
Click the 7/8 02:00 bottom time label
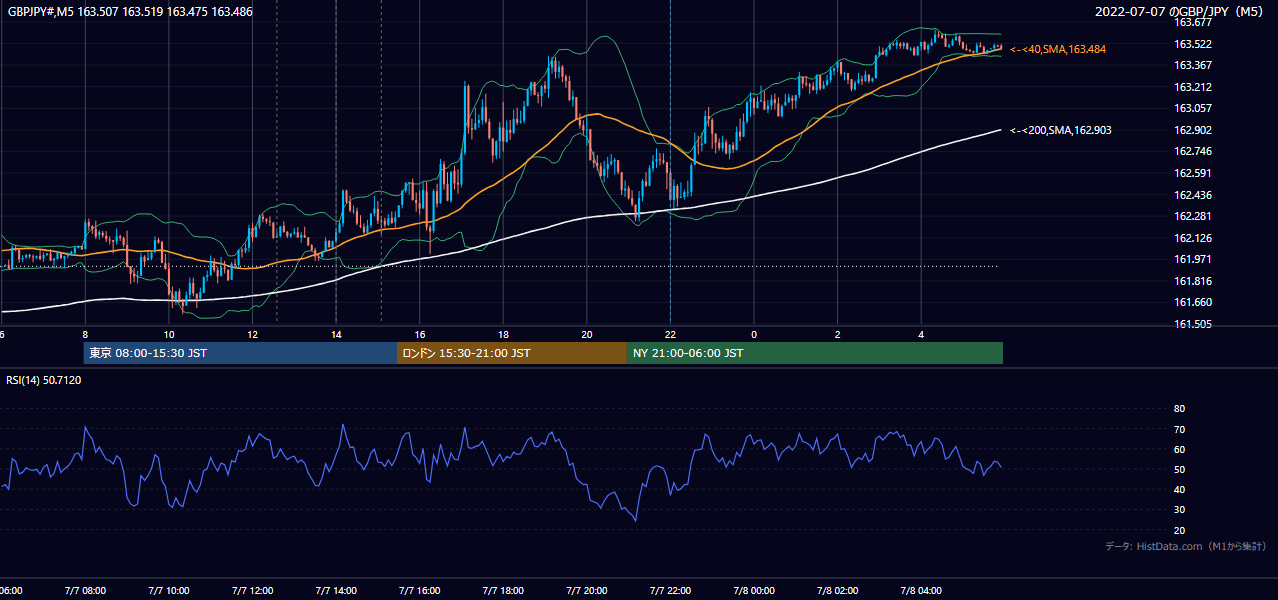838,591
